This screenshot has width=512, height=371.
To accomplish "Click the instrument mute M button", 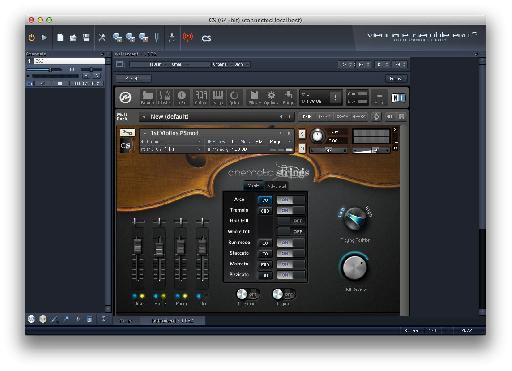I will click(302, 148).
